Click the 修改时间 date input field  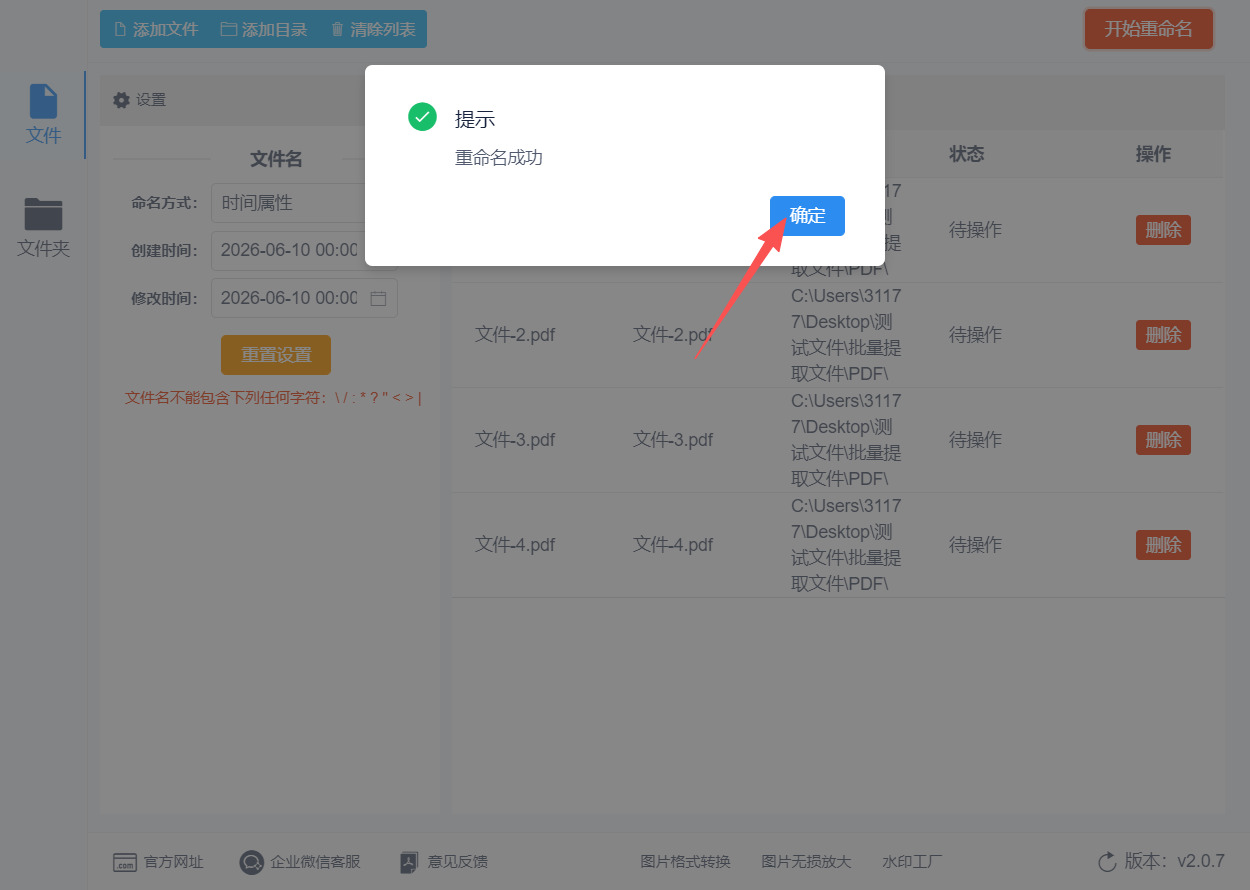click(304, 298)
